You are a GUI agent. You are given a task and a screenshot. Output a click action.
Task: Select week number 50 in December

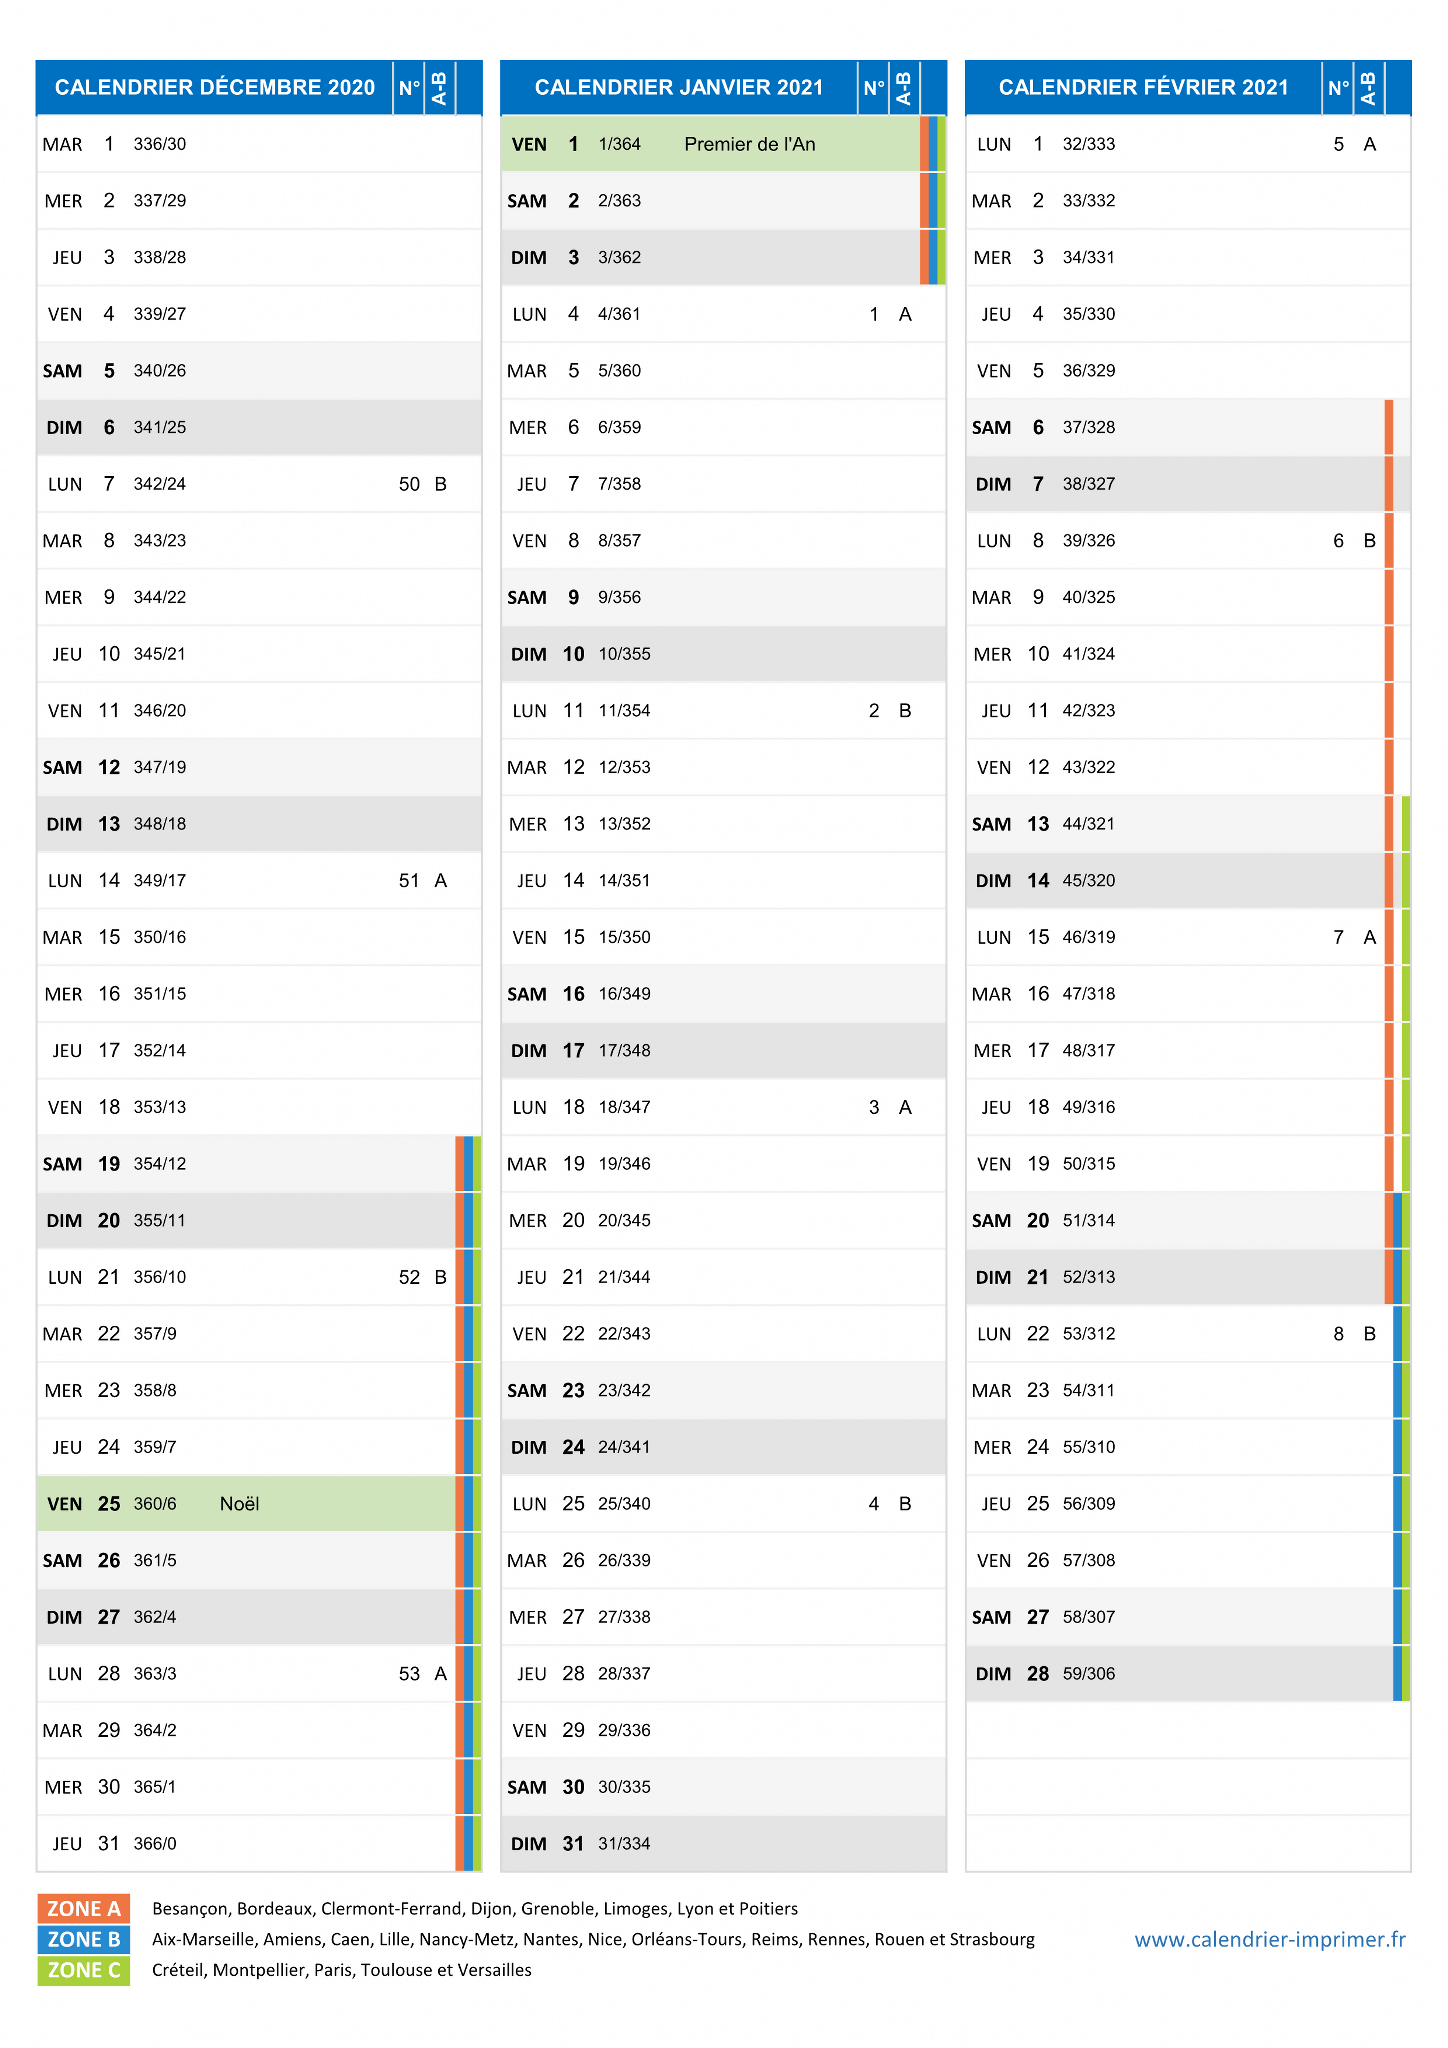click(410, 484)
